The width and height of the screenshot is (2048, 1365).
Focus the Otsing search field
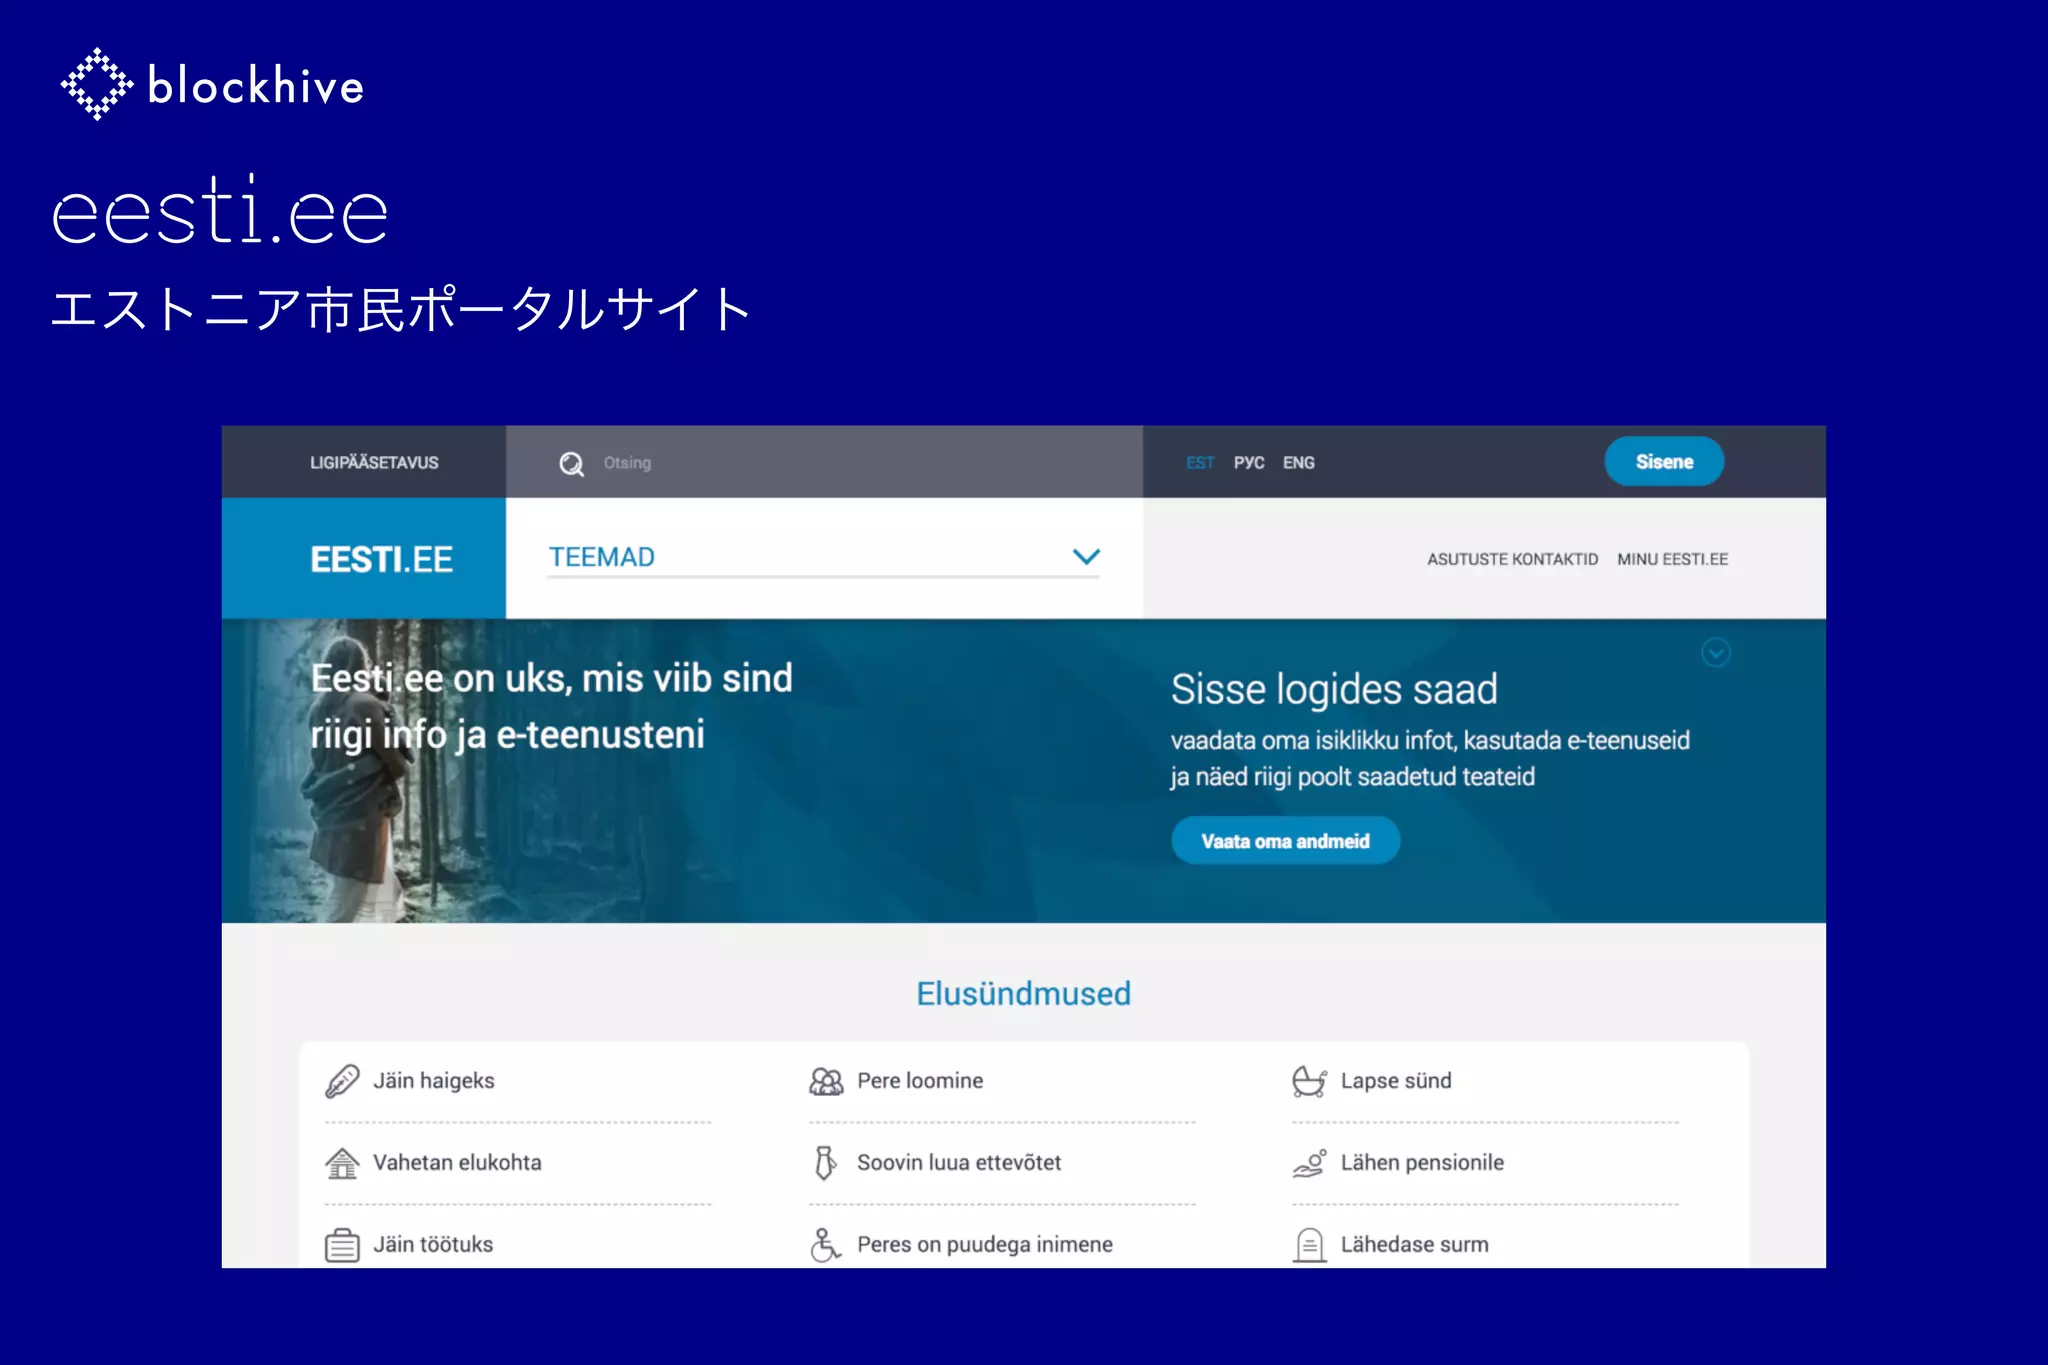click(824, 462)
